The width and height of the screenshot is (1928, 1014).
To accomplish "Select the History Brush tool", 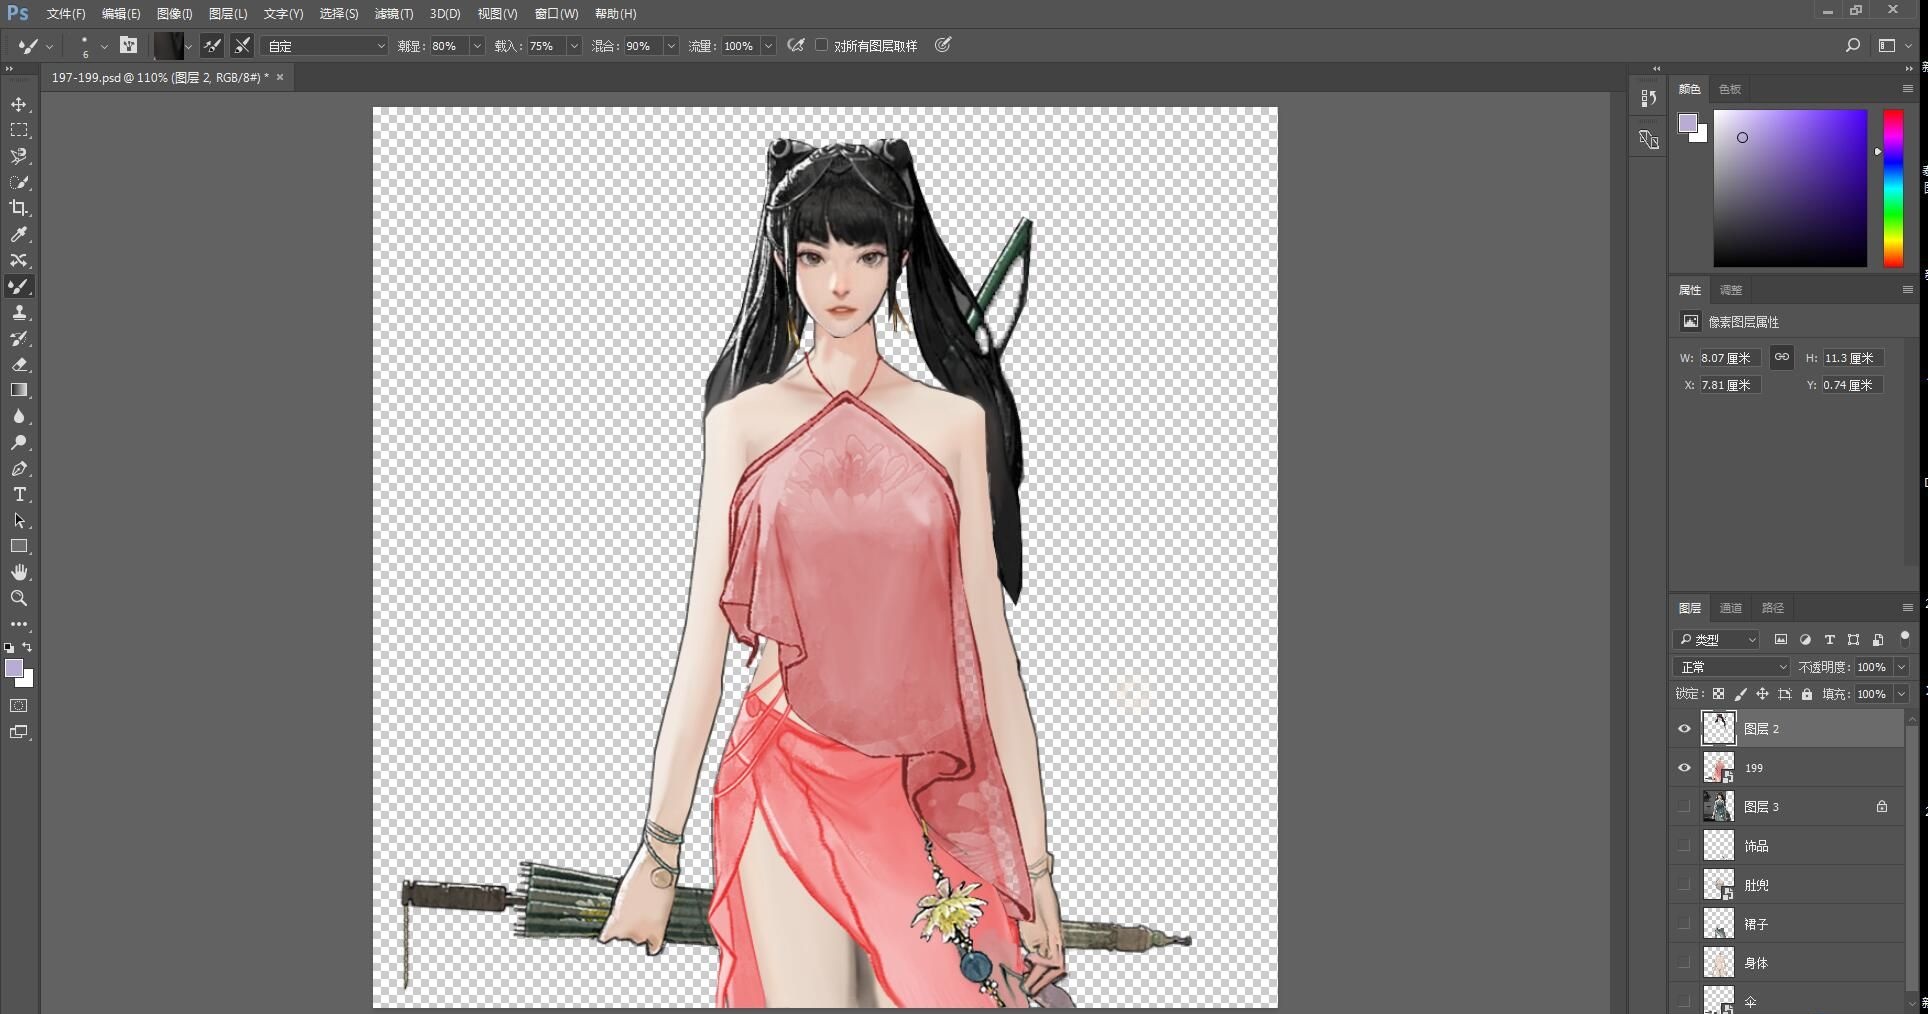I will coord(19,338).
